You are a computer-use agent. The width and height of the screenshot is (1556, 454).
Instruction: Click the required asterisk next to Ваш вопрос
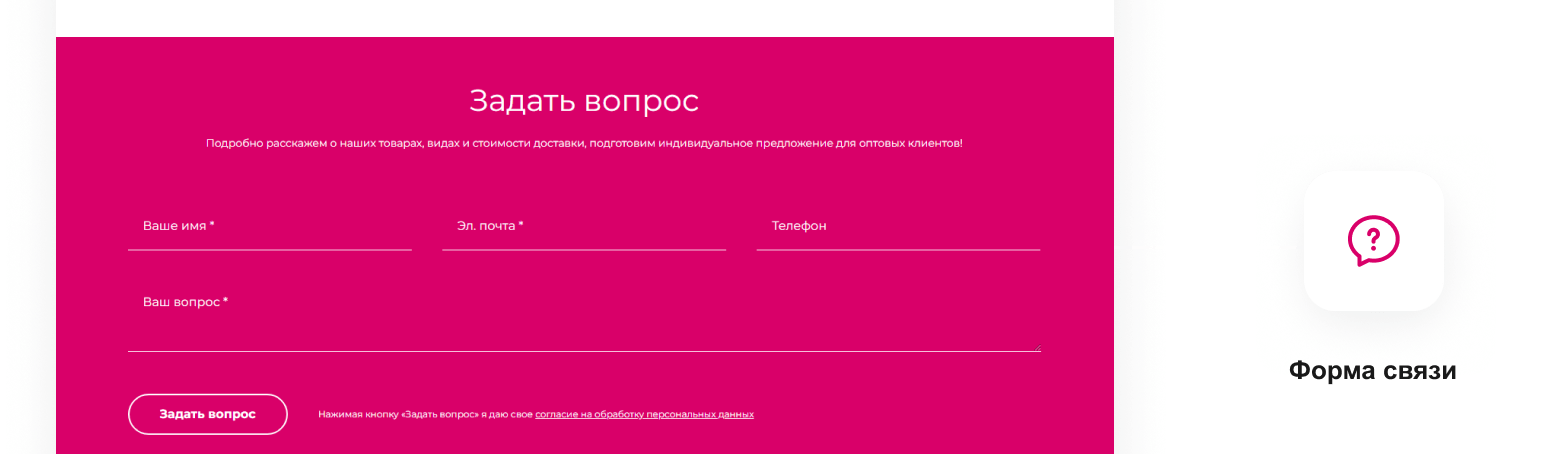(226, 300)
